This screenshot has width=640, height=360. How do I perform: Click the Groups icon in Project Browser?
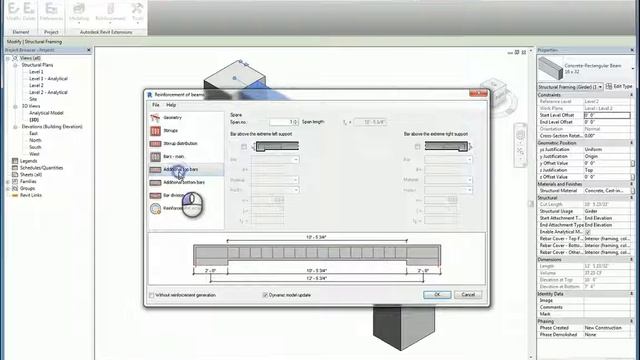tap(15, 189)
